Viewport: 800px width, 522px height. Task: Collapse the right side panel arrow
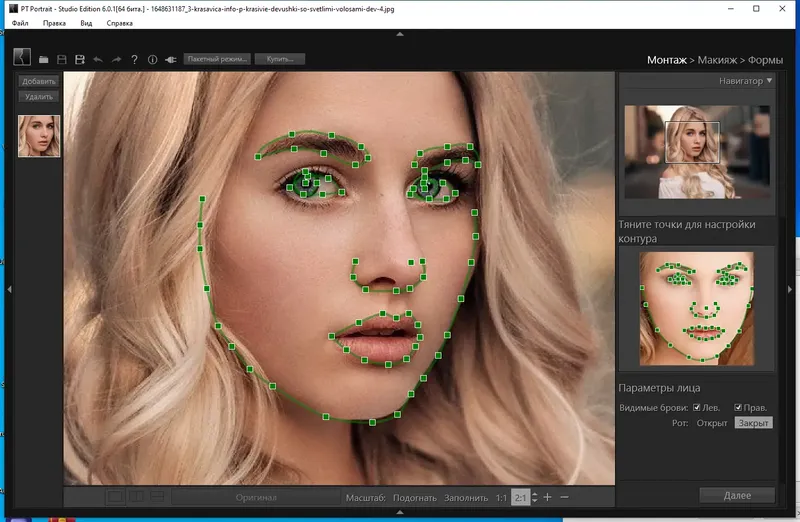coord(790,289)
